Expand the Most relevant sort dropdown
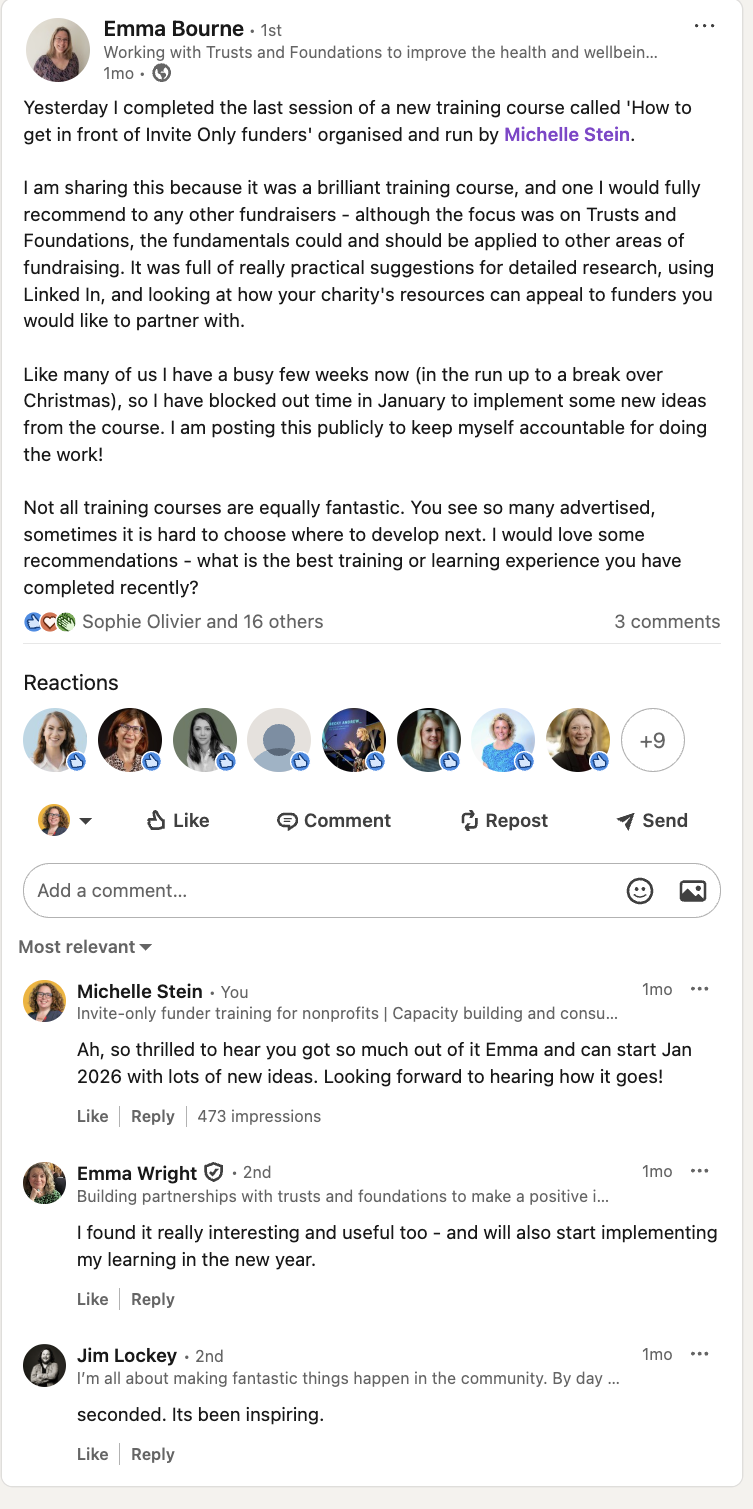 coord(85,947)
